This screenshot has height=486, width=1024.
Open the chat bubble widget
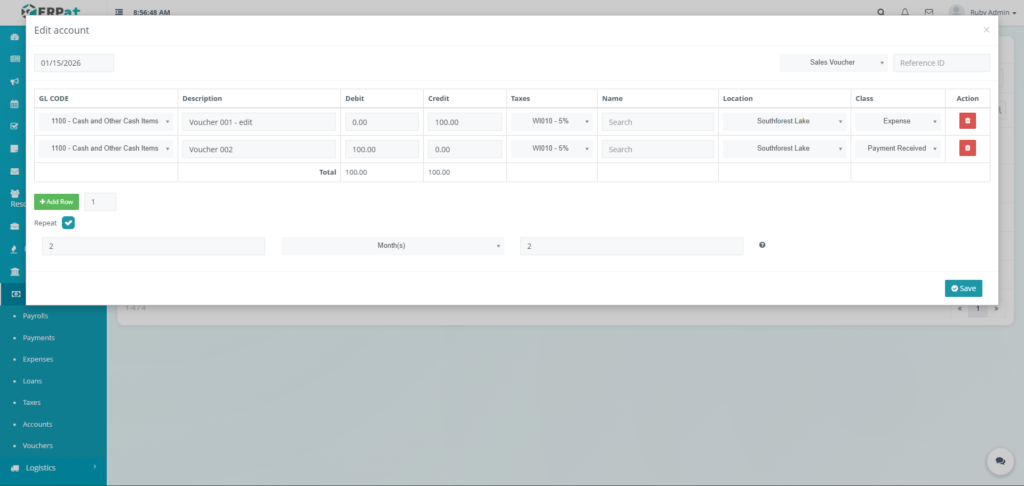(x=1000, y=461)
